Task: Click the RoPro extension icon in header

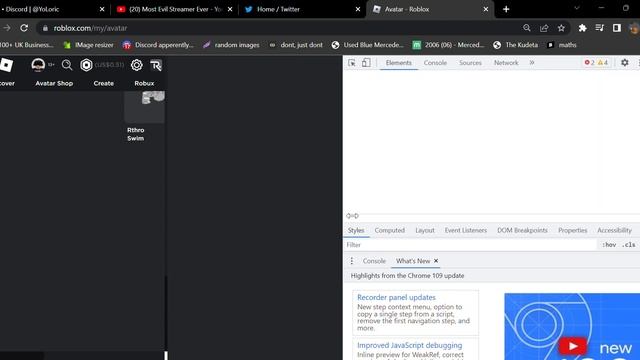Action: tap(156, 65)
